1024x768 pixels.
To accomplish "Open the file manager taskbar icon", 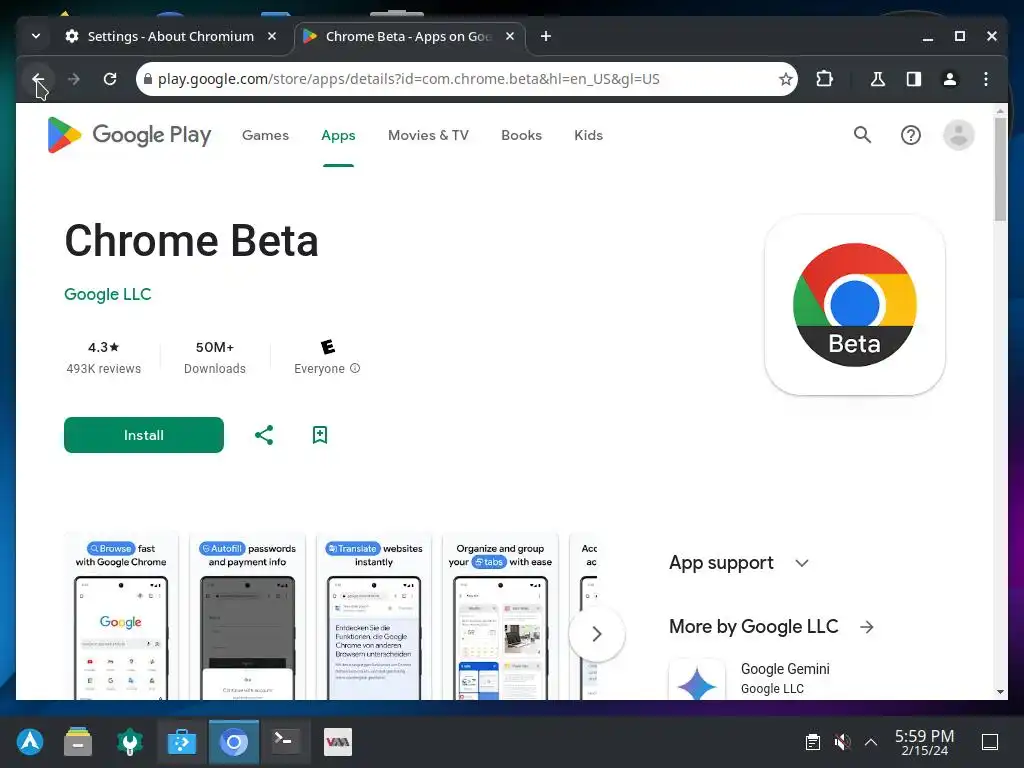I will (78, 742).
